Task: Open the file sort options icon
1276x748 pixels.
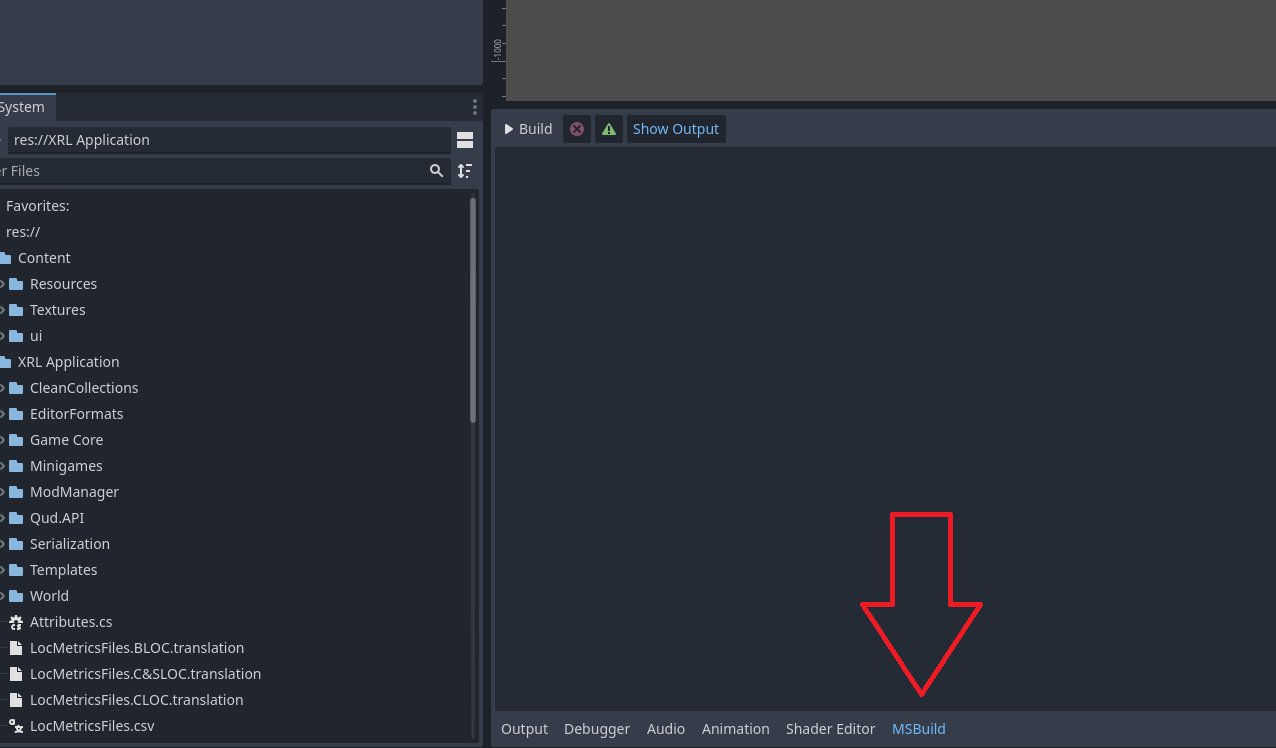Action: click(464, 171)
